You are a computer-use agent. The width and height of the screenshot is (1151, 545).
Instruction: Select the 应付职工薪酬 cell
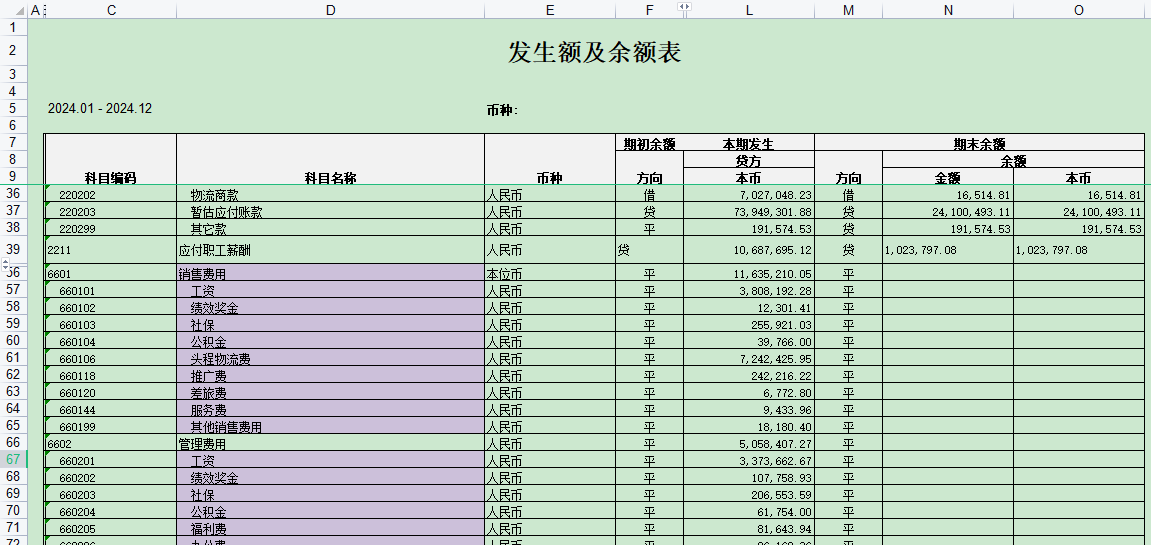click(330, 250)
